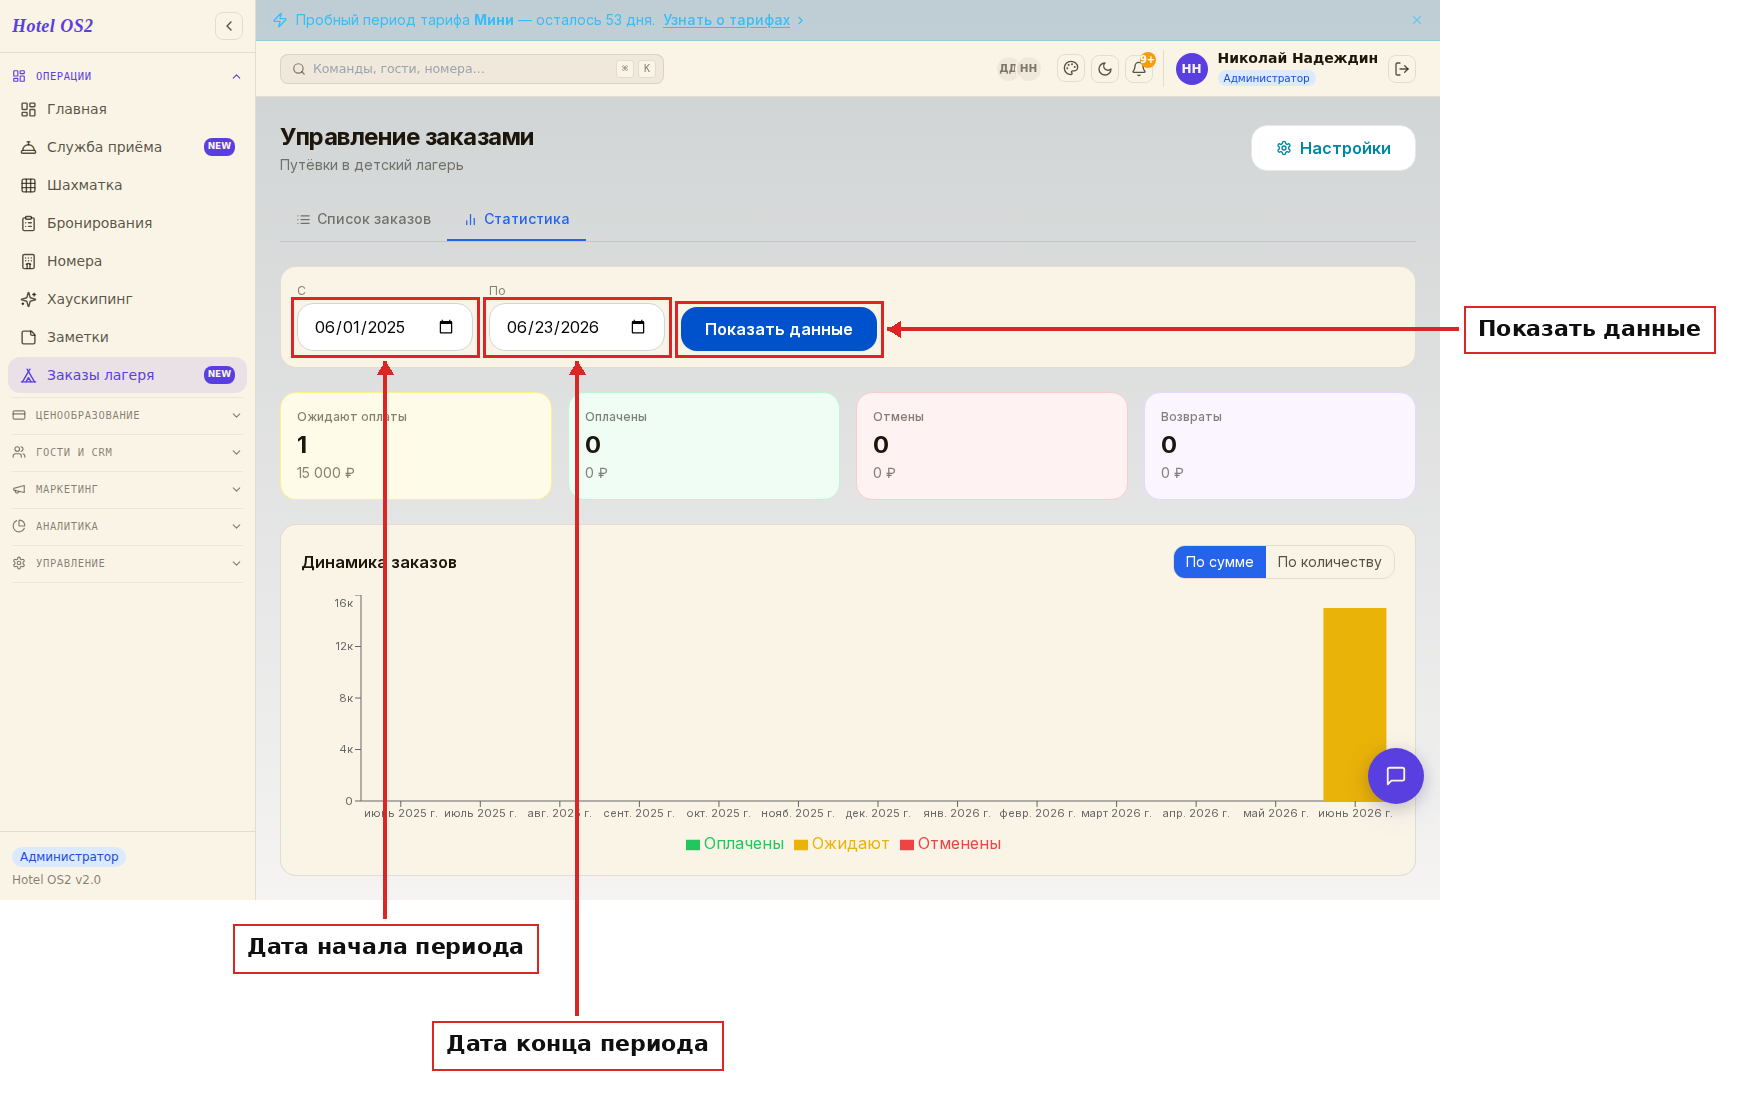
Task: Click the logout icon next to username
Action: (1402, 69)
